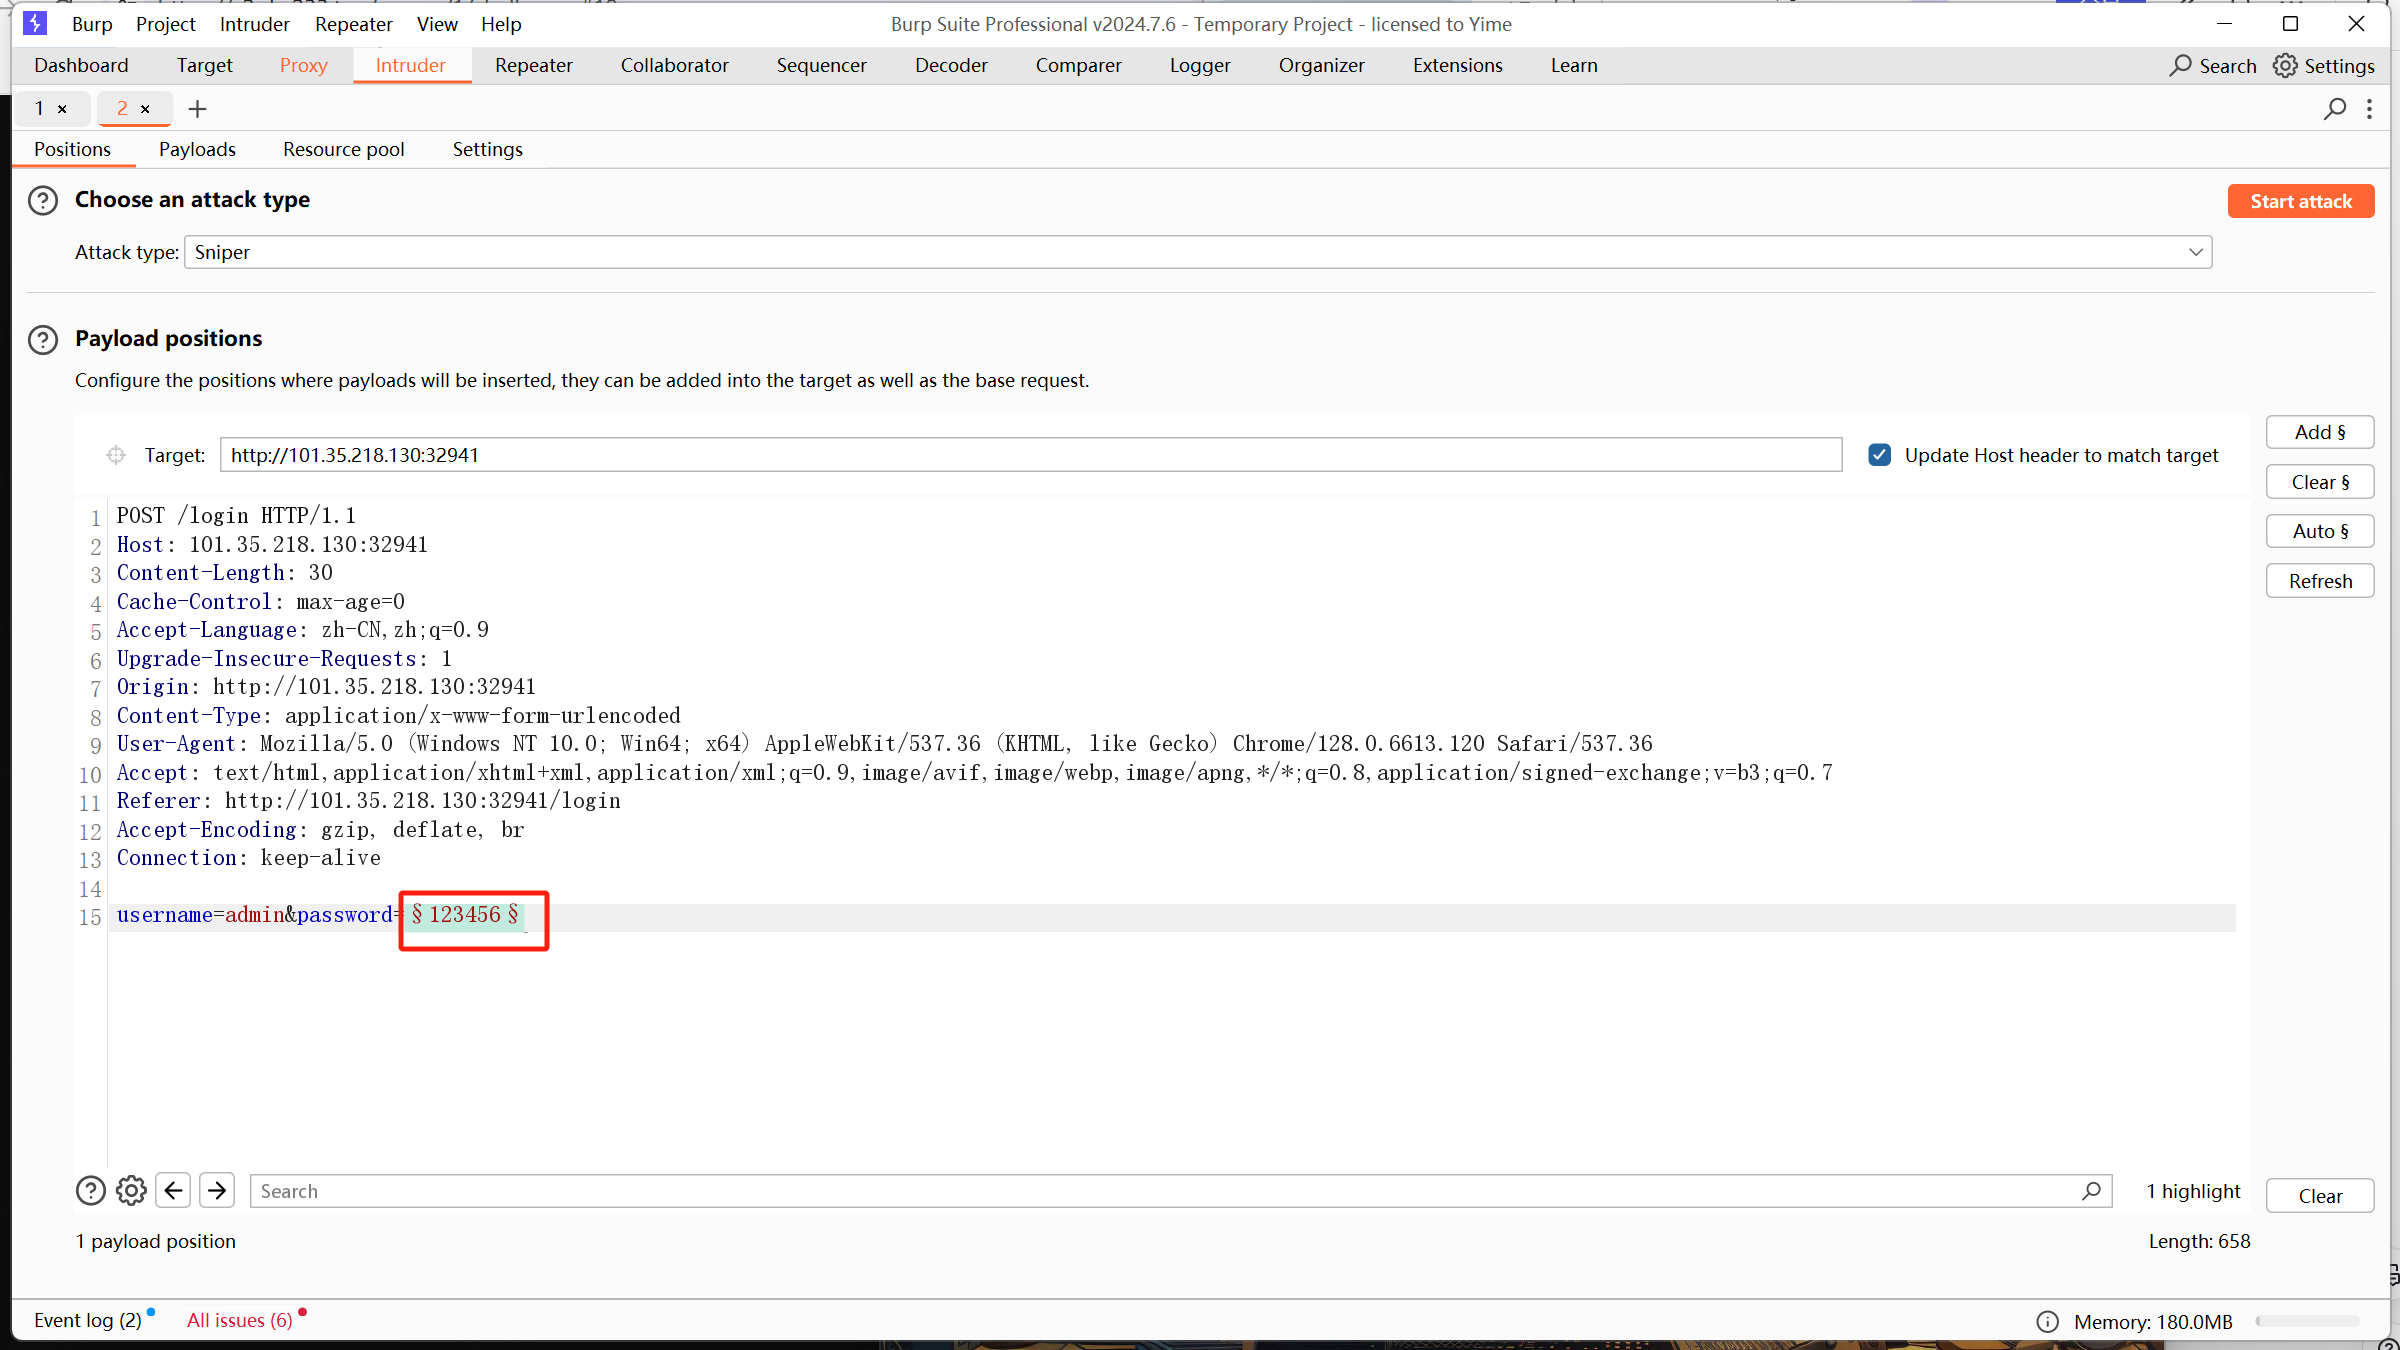Click the Auto § button
Viewport: 2400px width, 1350px height.
[x=2319, y=532]
